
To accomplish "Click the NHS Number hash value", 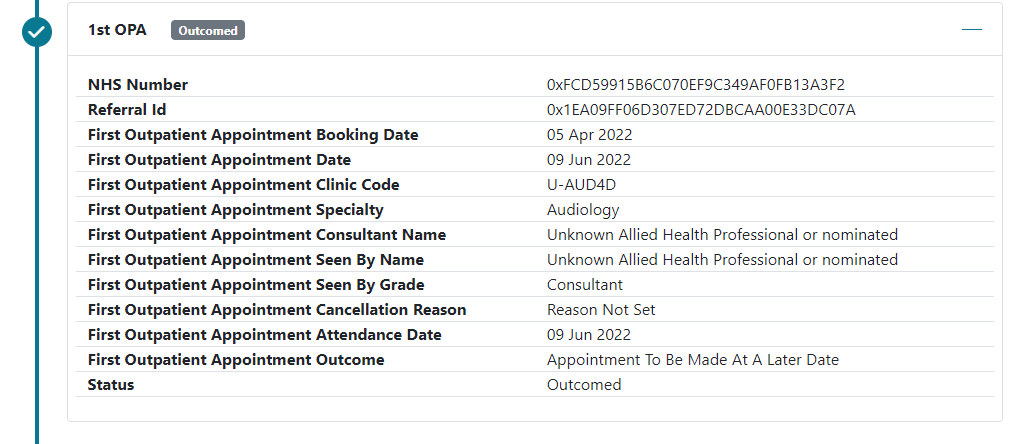I will pyautogui.click(x=697, y=85).
